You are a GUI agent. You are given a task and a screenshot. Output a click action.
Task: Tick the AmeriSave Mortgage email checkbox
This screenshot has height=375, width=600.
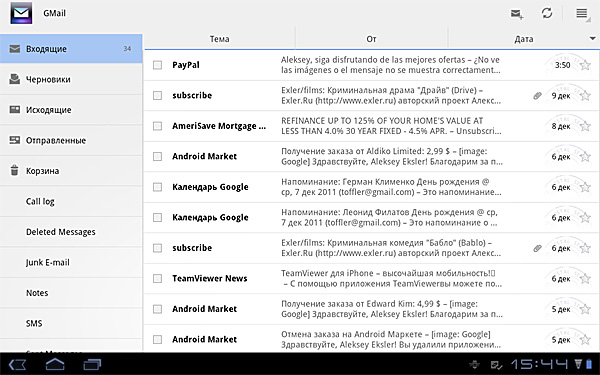tap(157, 126)
